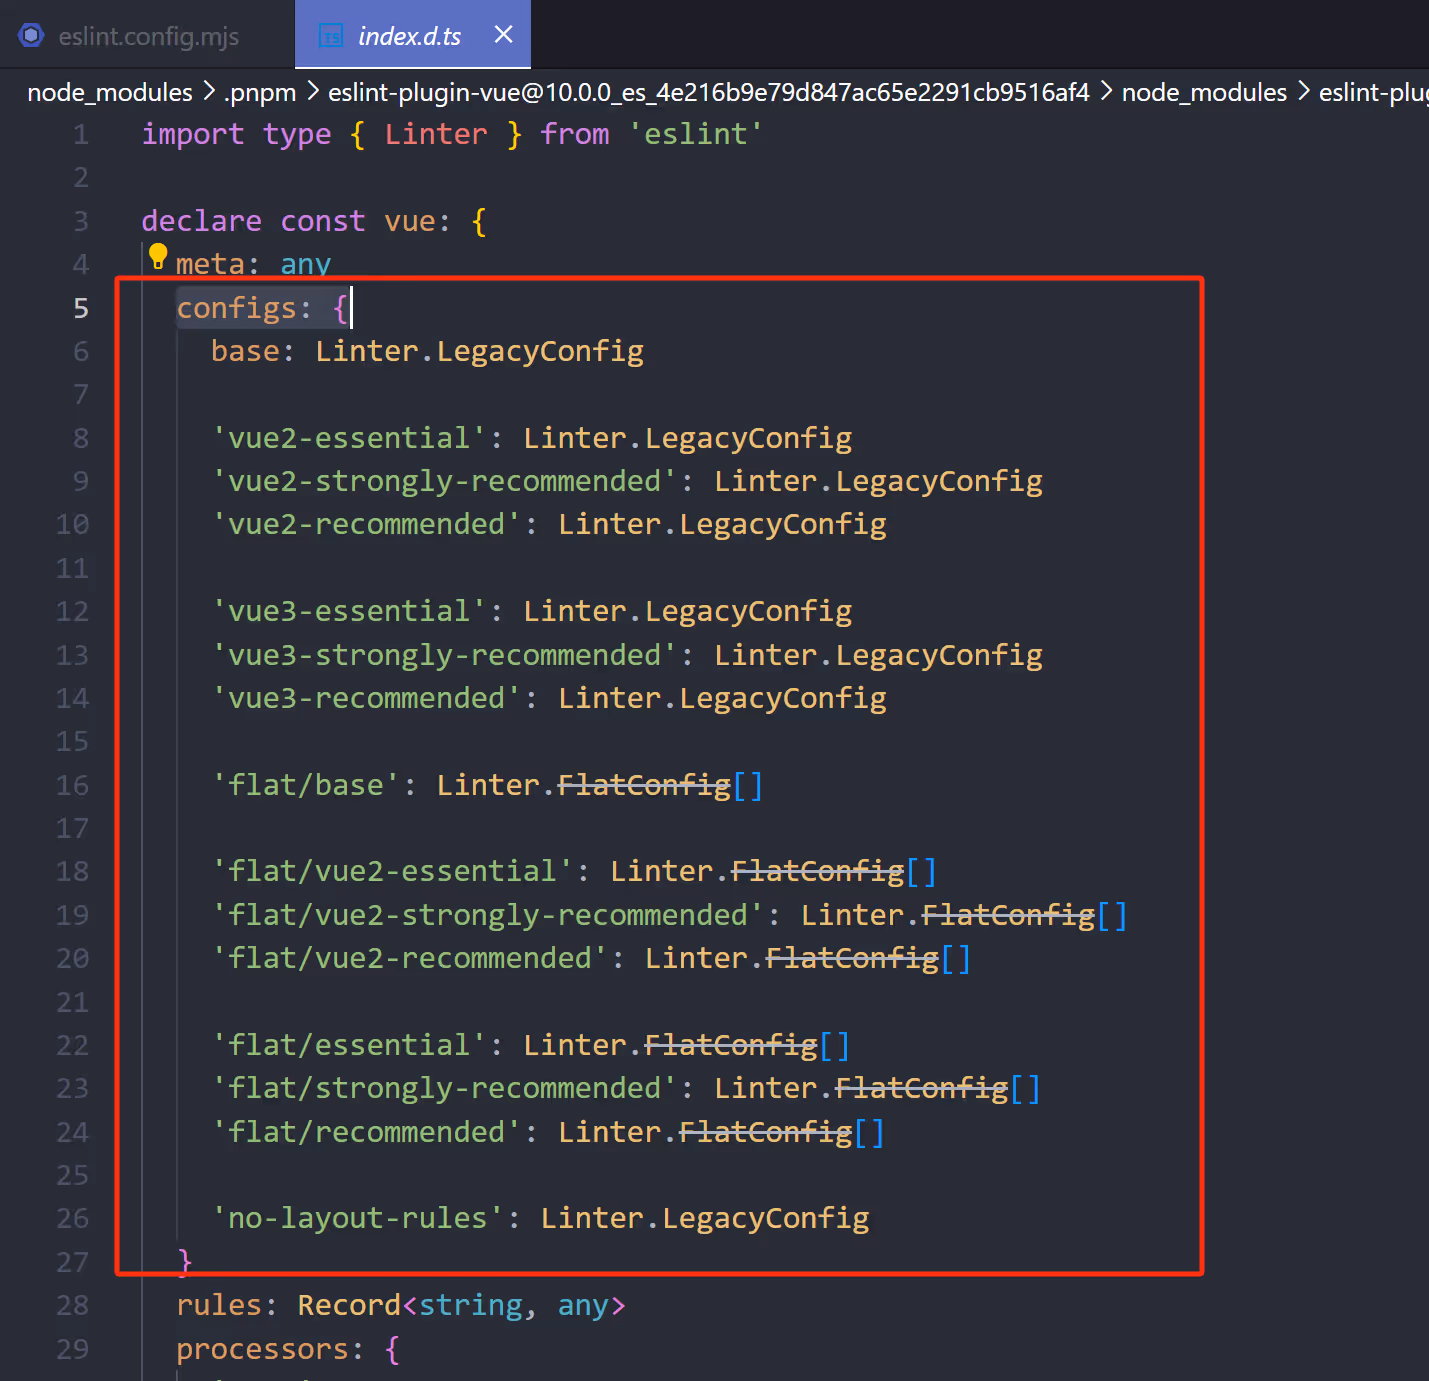
Task: Click the ESLint icon on eslint.config.mjs tab
Action: coord(31,36)
